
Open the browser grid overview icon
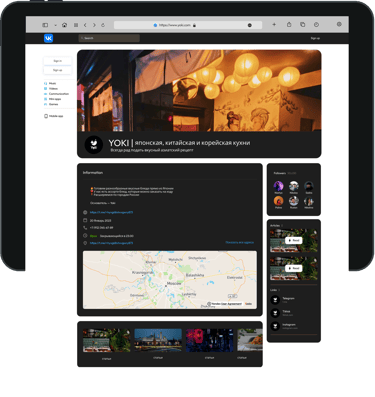pos(76,25)
